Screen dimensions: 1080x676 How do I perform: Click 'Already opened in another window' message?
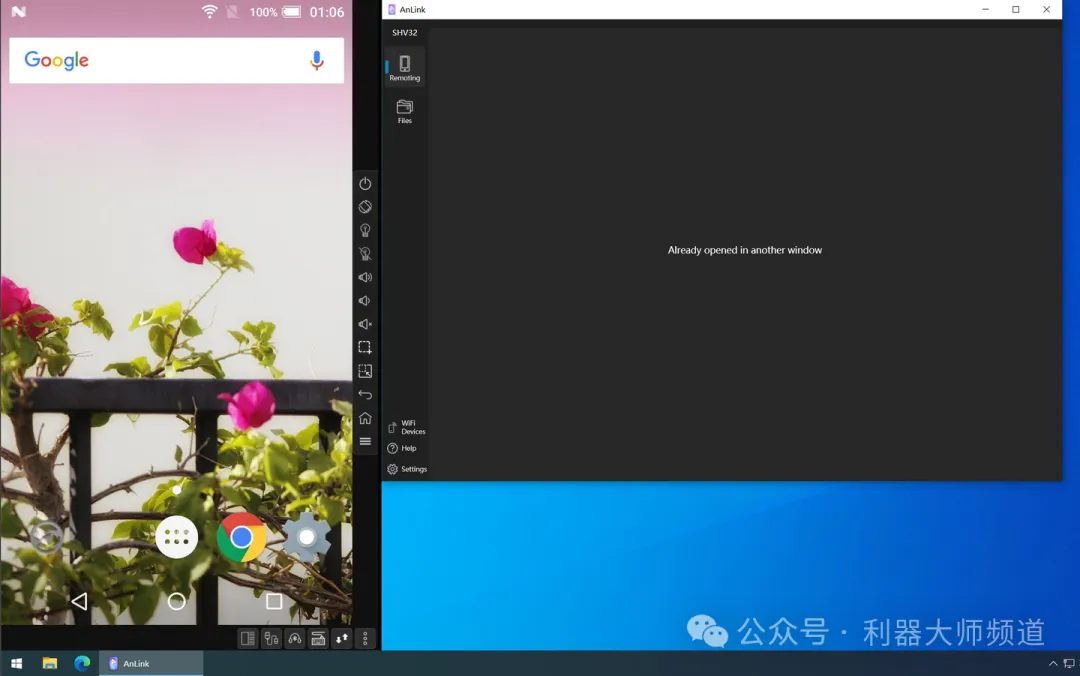745,250
